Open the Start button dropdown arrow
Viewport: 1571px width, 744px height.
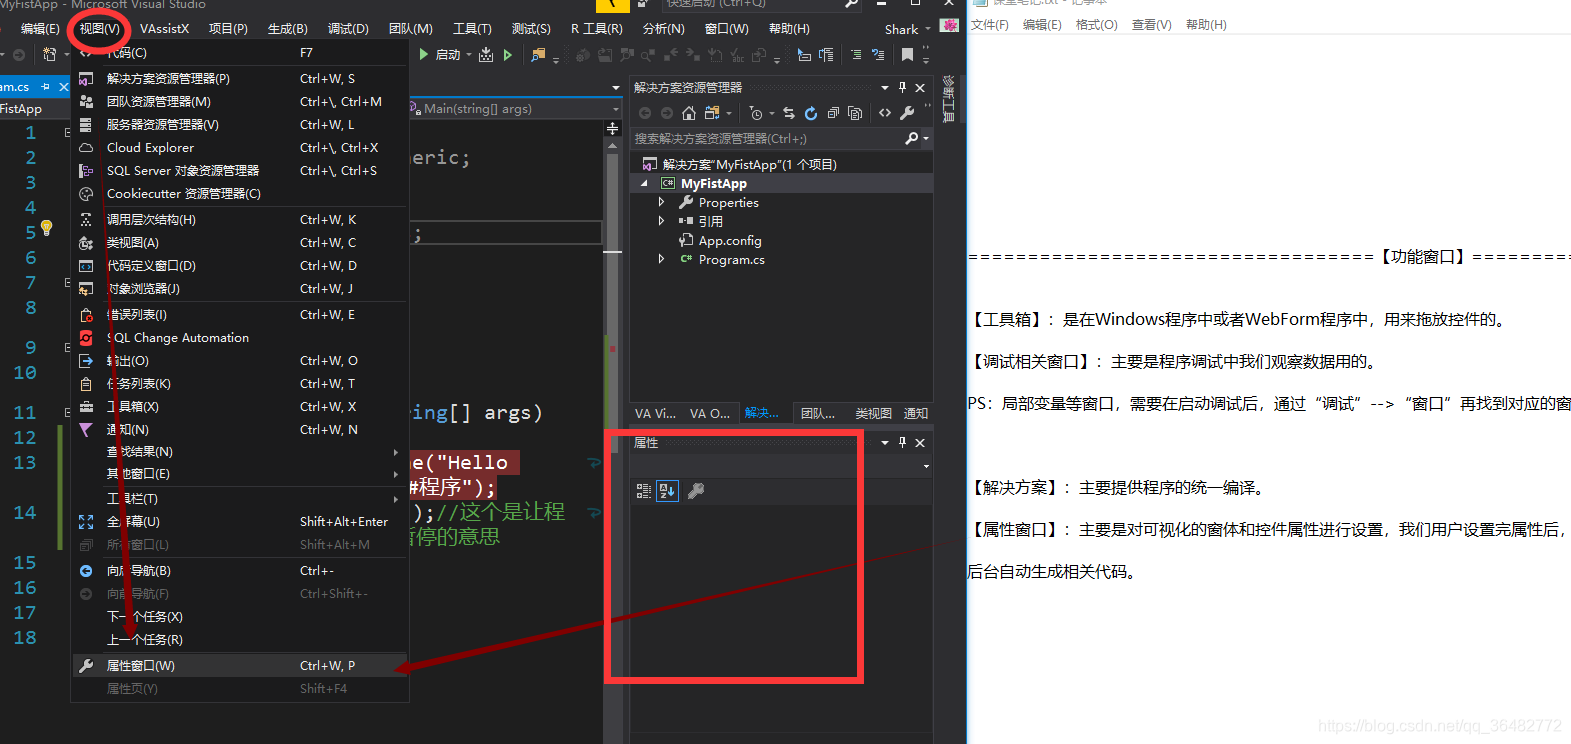pyautogui.click(x=469, y=55)
